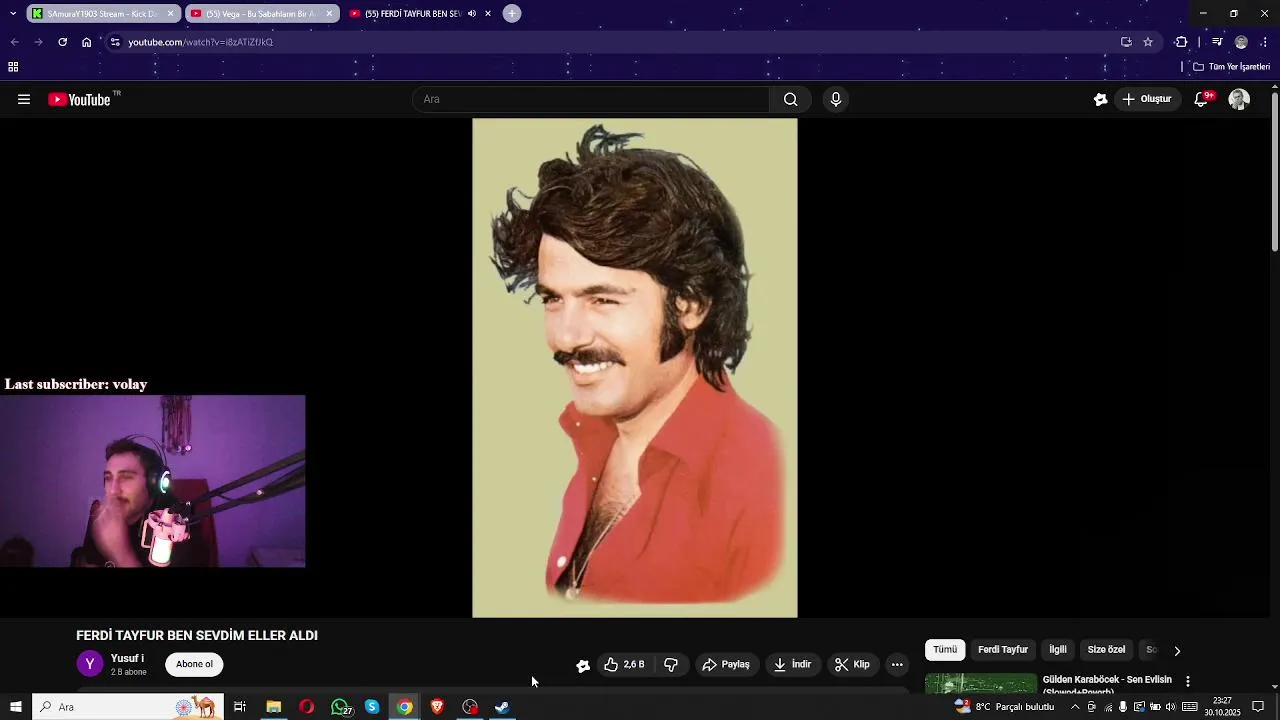This screenshot has height=720, width=1280.
Task: Click the sparkle Ask icon beside like
Action: coord(583,665)
